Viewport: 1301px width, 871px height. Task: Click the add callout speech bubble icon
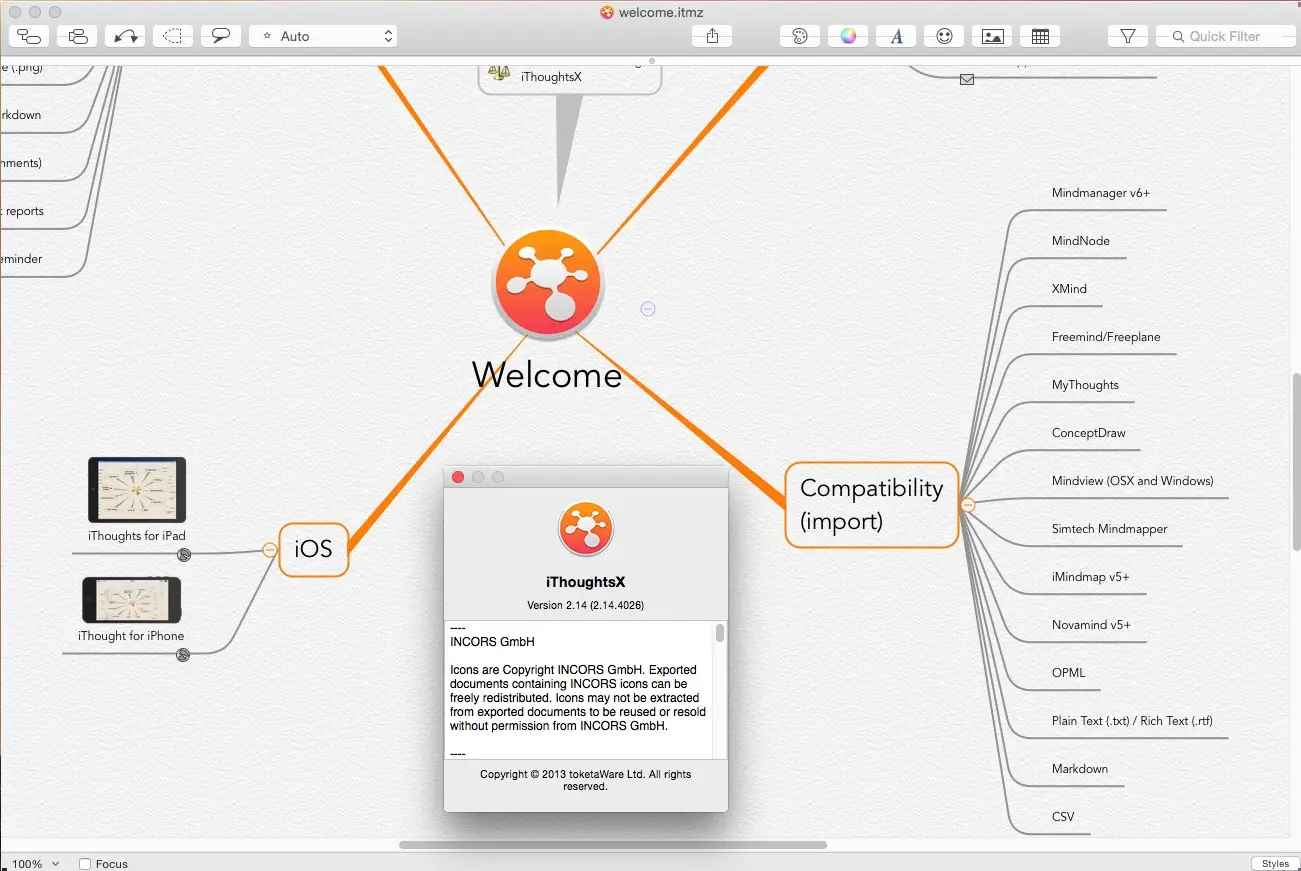pyautogui.click(x=221, y=36)
